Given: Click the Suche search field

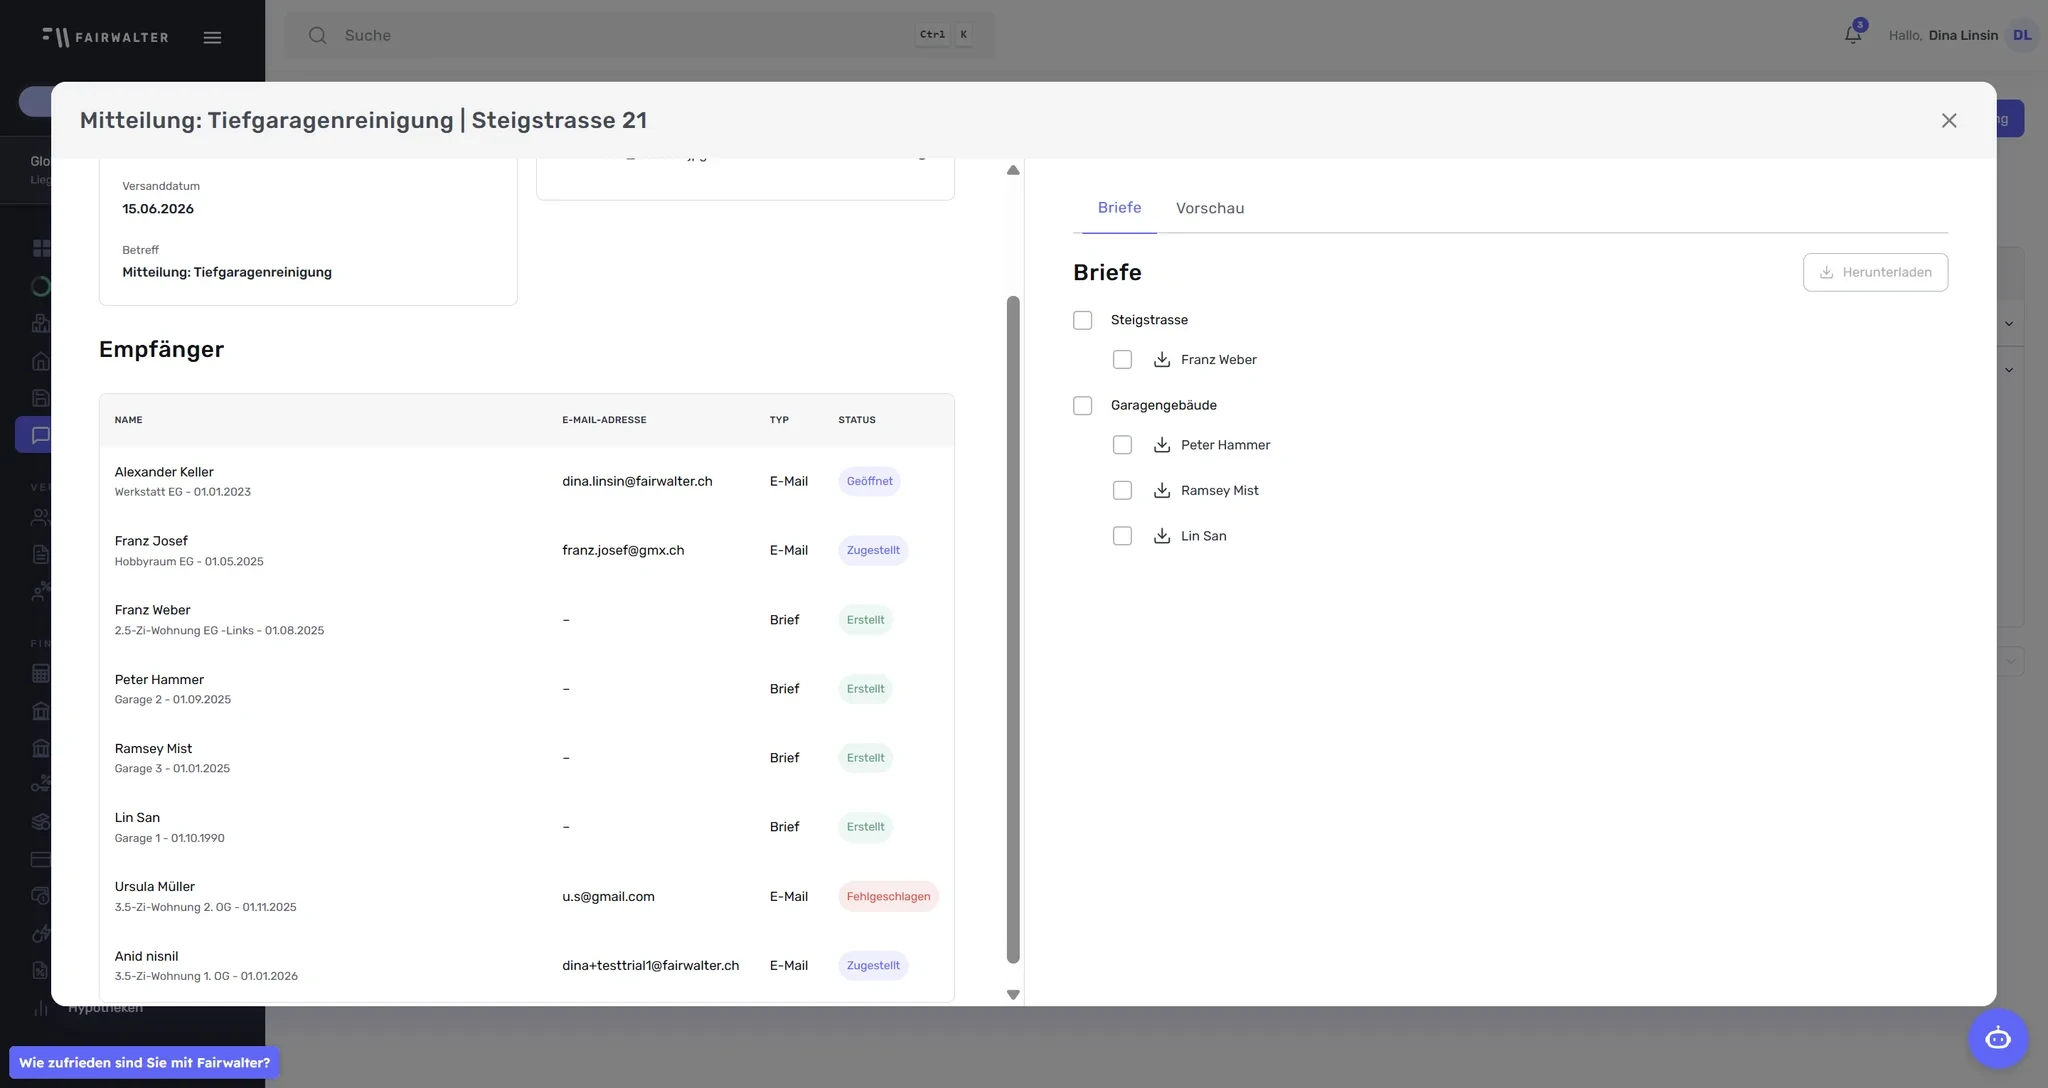Looking at the screenshot, I should (x=640, y=35).
